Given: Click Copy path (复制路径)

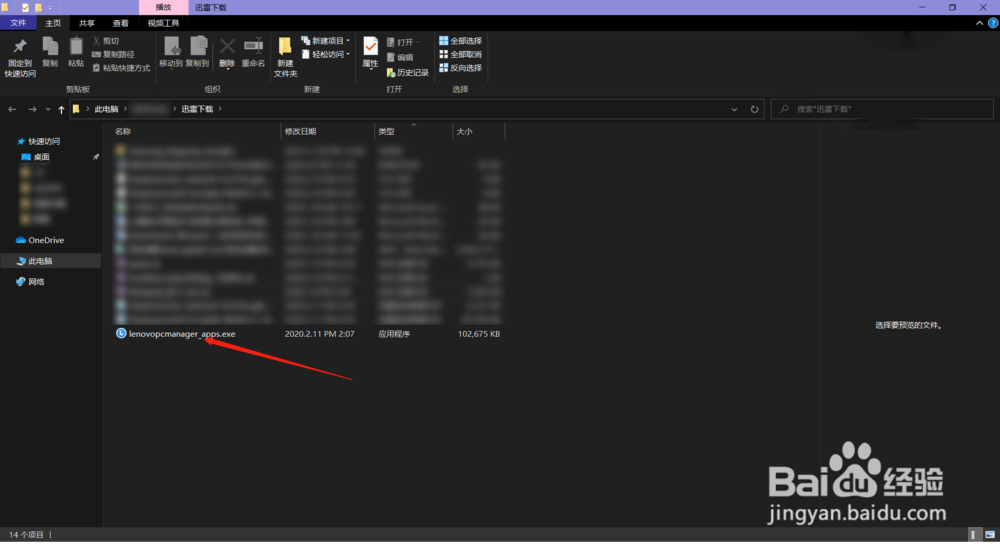Looking at the screenshot, I should tap(114, 54).
